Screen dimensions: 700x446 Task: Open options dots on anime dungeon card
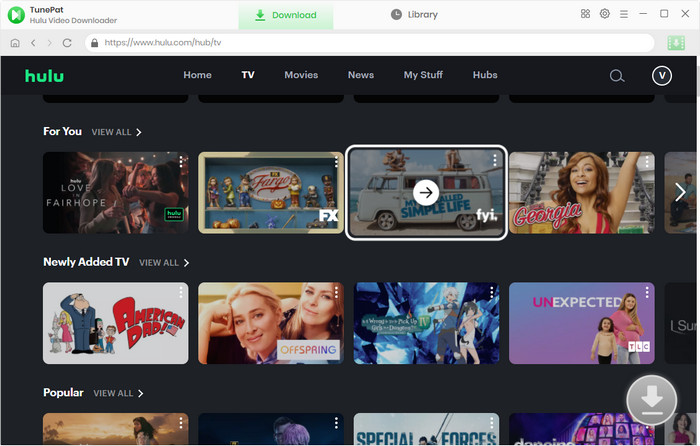click(492, 292)
